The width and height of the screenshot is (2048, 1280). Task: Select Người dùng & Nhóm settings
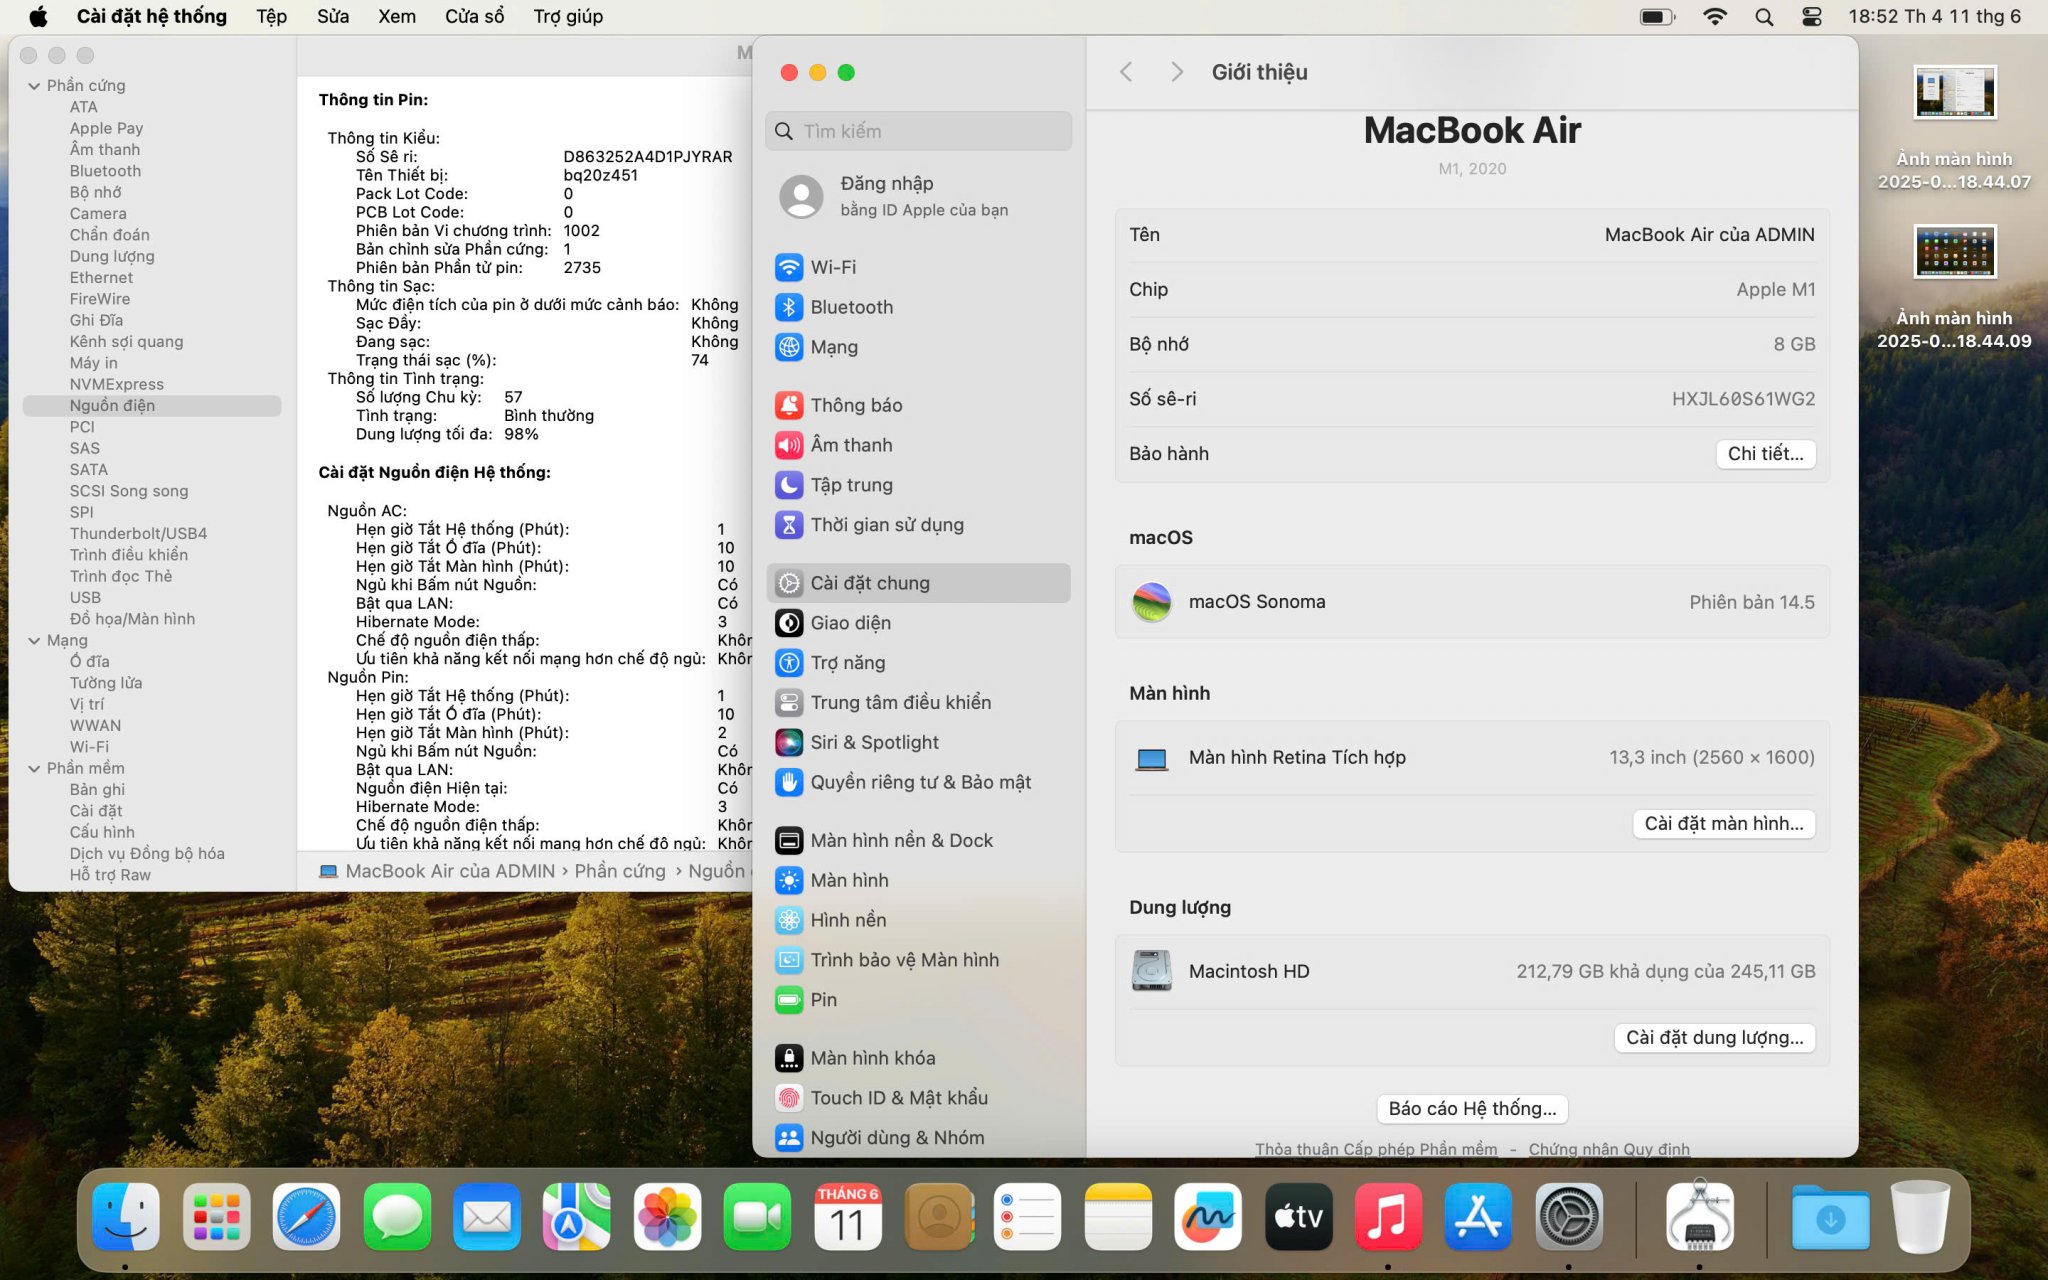(x=918, y=1138)
